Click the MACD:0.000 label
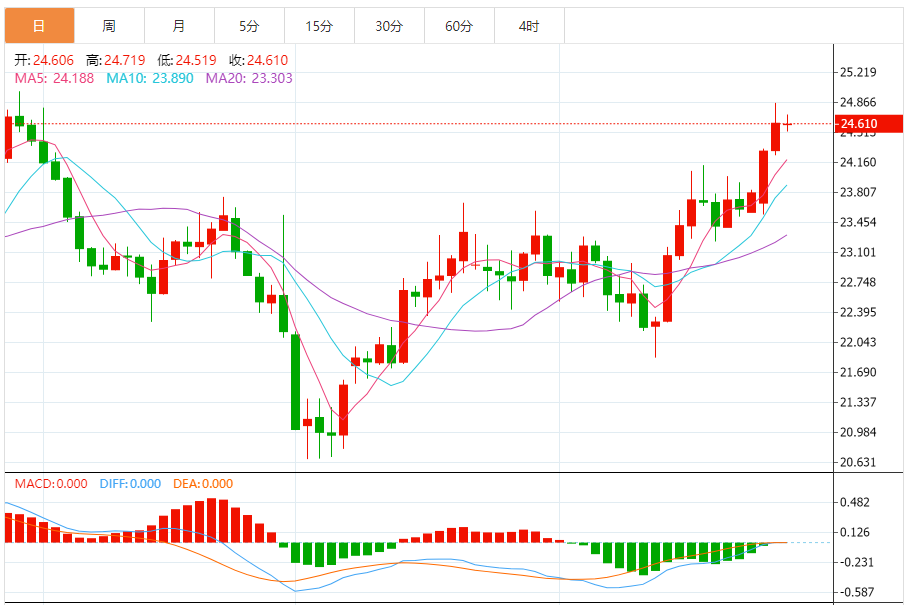The width and height of the screenshot is (912, 605). 51,483
